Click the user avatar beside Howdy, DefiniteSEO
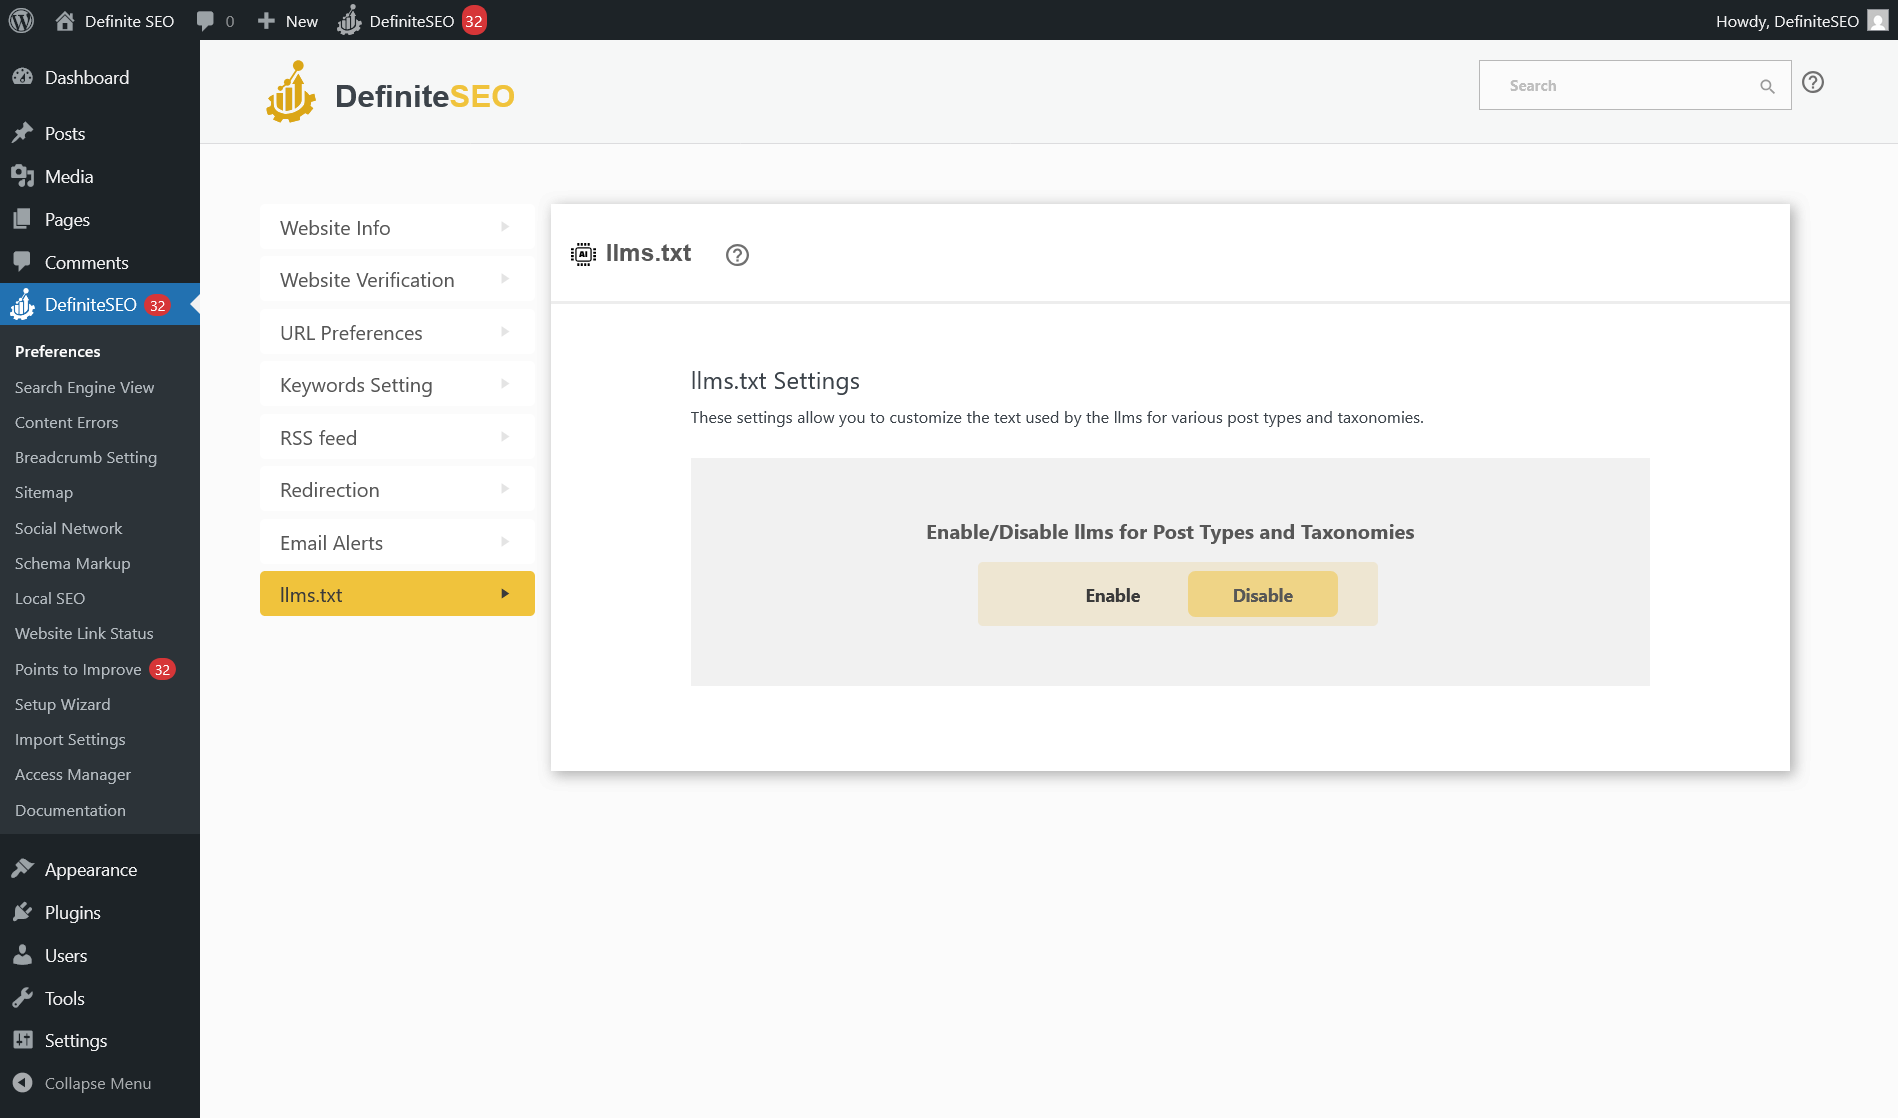 (1878, 20)
